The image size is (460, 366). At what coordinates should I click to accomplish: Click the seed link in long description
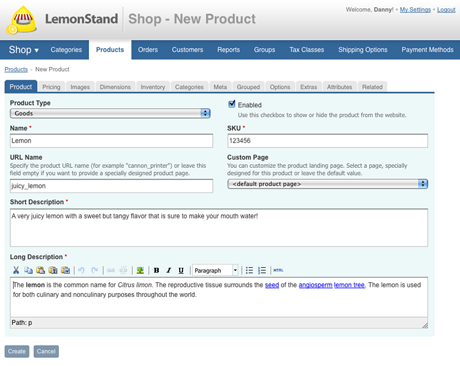tap(272, 285)
